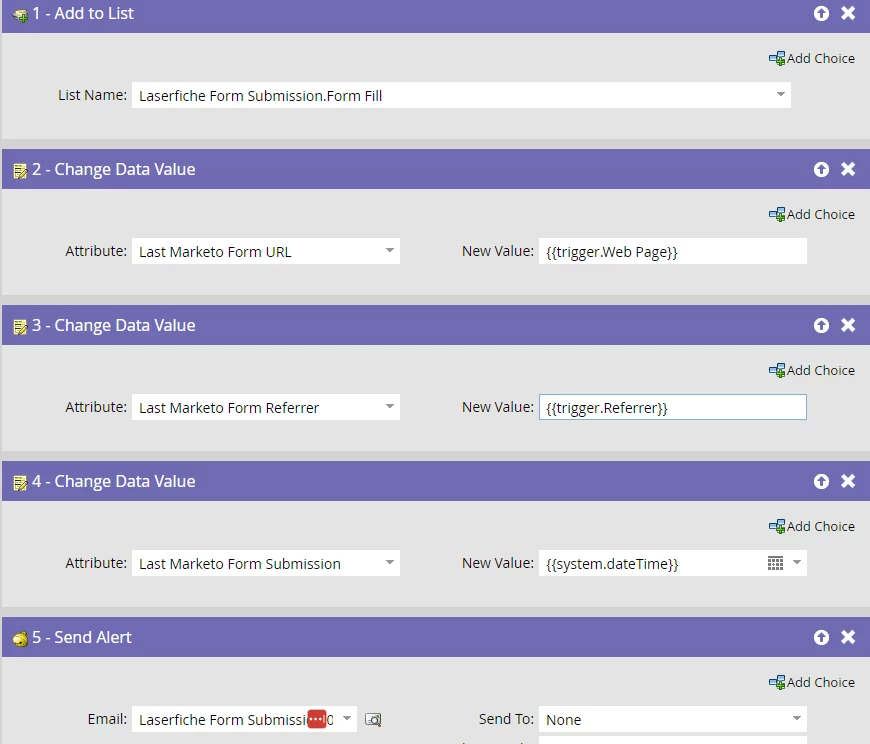Remove step 4 Change Data Value
The image size is (870, 744).
point(848,481)
